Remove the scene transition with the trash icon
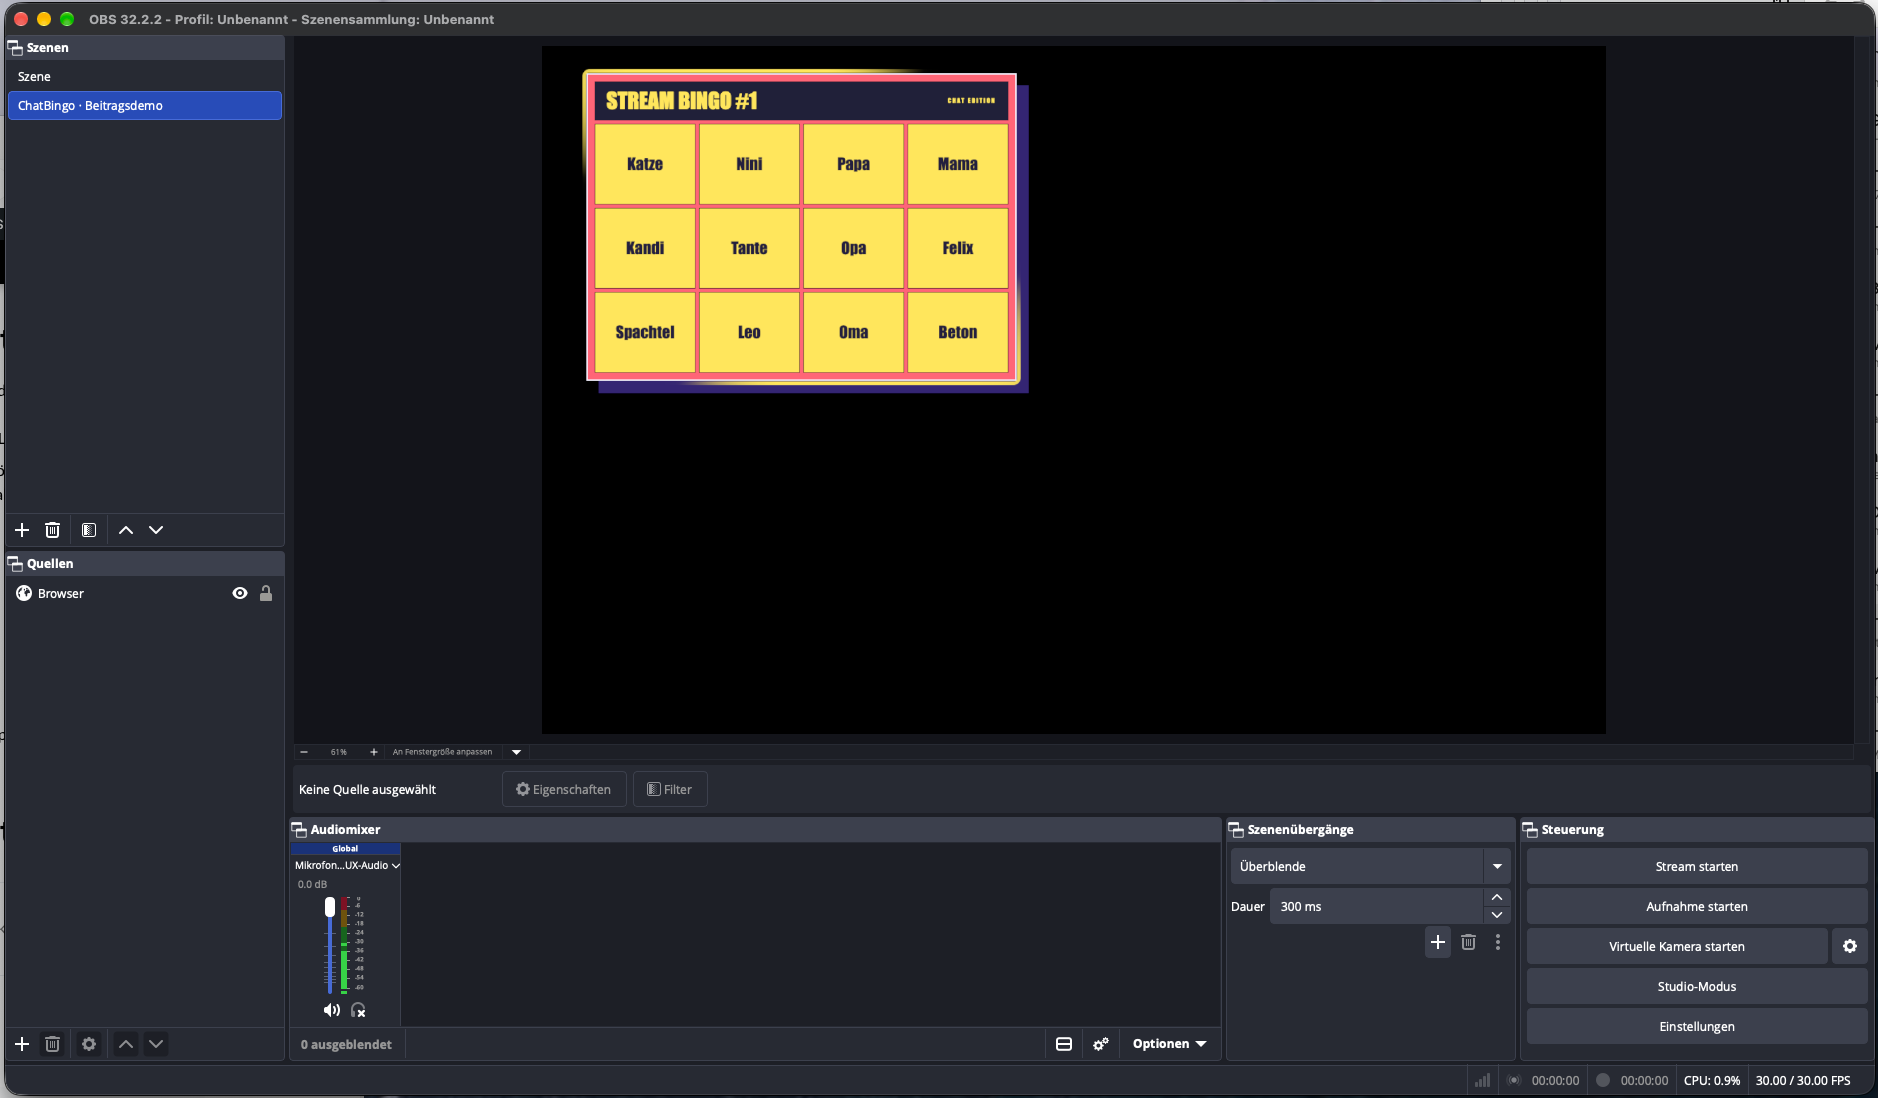 tap(1468, 942)
